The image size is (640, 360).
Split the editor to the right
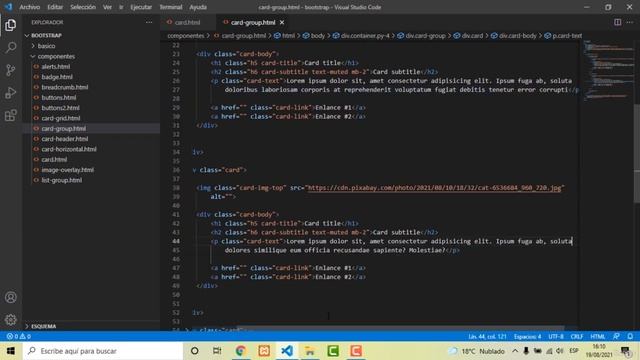tap(618, 22)
